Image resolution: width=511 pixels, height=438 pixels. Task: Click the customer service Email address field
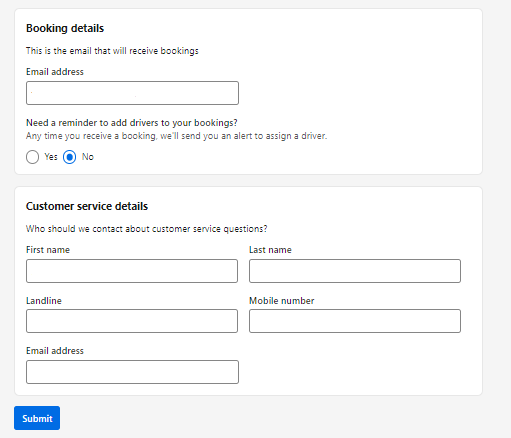pos(132,372)
